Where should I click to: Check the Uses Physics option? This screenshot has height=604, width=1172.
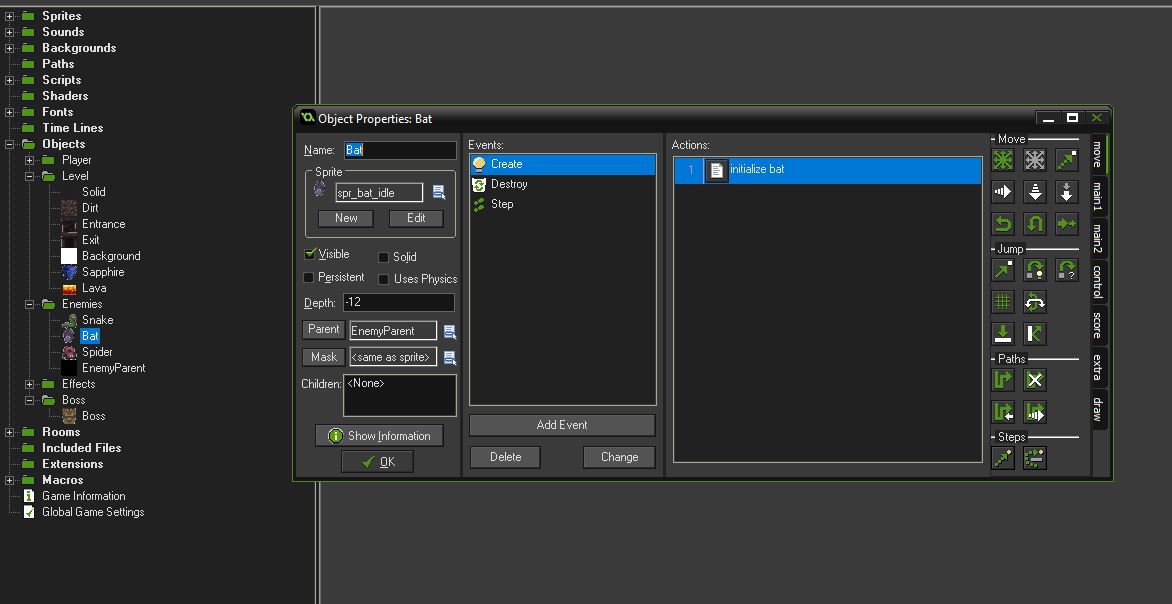click(x=385, y=279)
